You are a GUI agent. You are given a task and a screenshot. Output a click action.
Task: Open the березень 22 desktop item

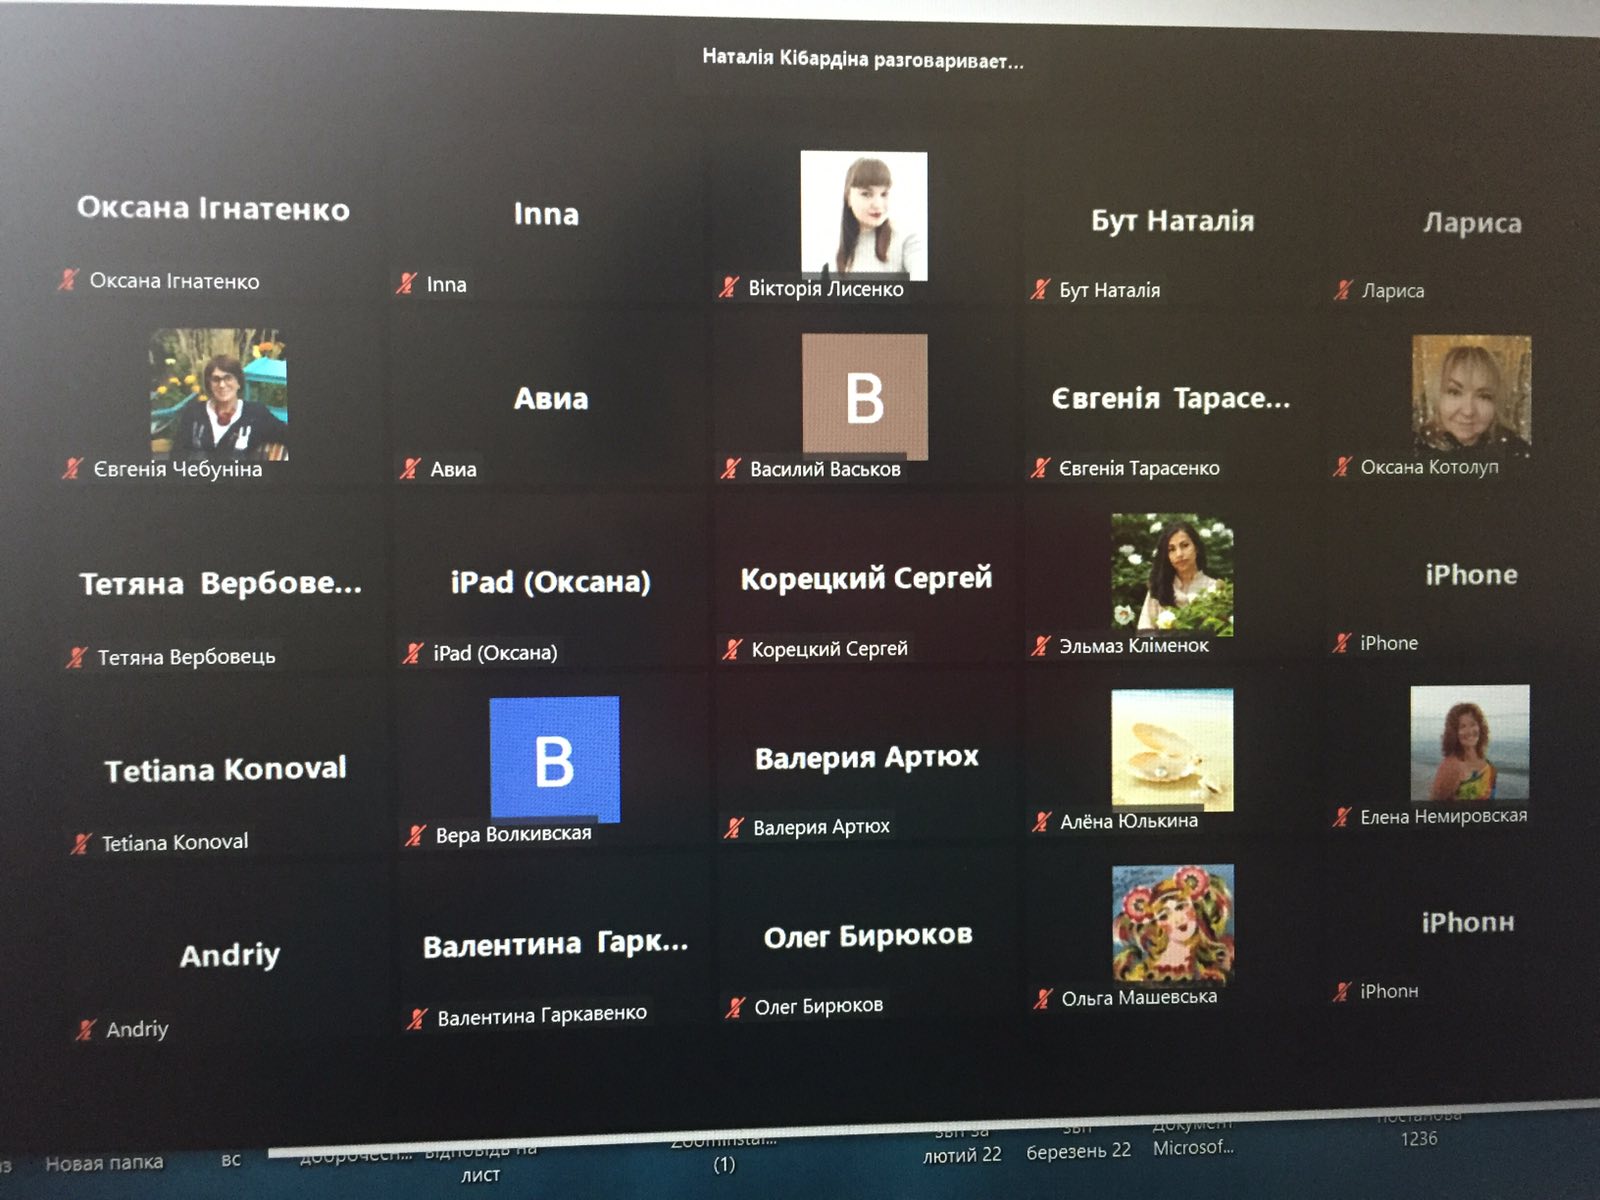pos(1078,1150)
